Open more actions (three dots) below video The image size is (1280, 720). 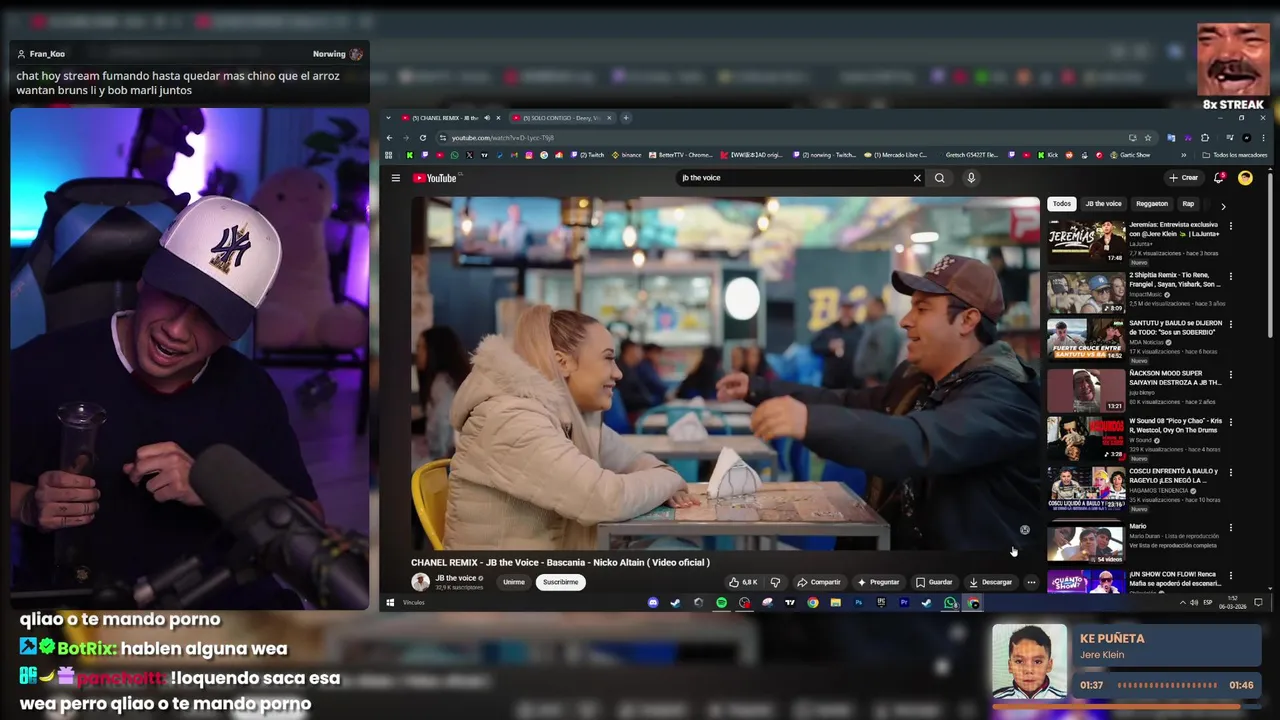[x=1031, y=582]
